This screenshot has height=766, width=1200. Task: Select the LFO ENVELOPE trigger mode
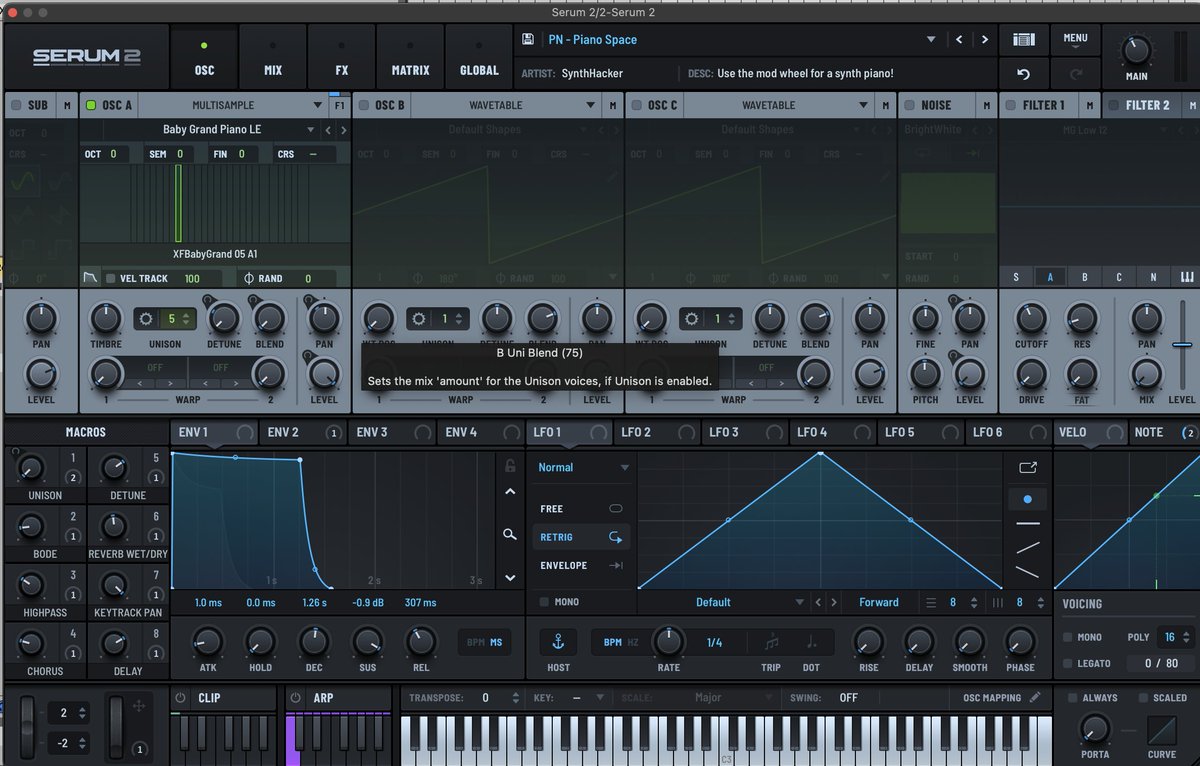581,565
